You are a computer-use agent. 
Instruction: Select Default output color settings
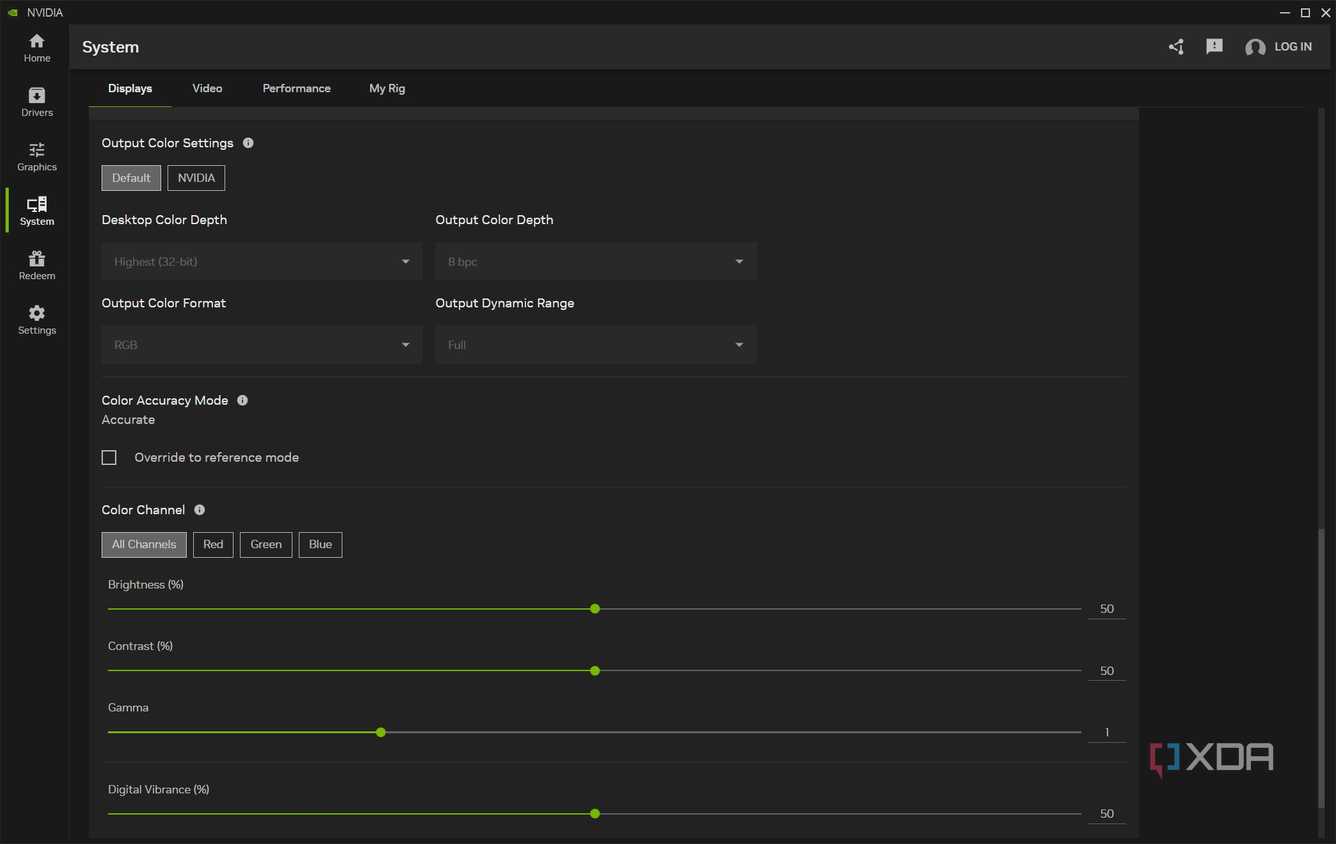(x=131, y=178)
